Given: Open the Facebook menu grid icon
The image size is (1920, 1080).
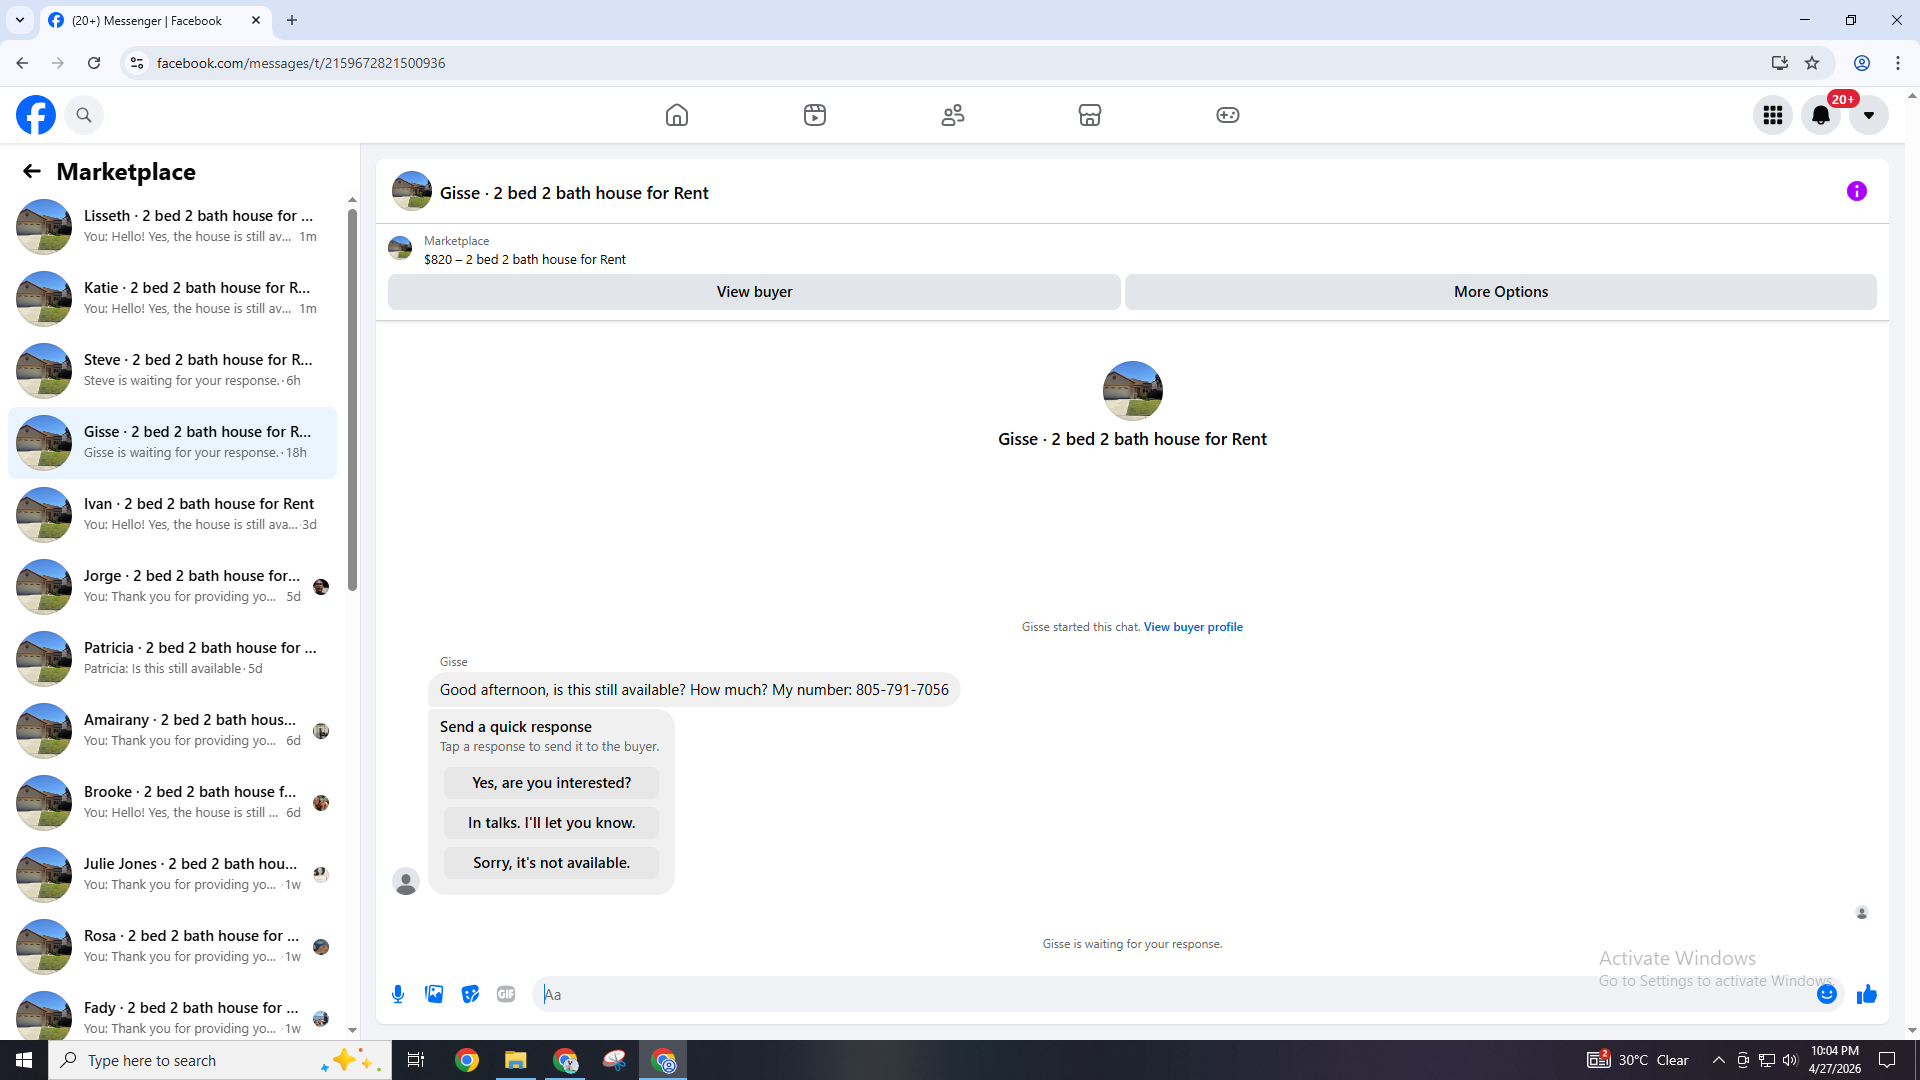Looking at the screenshot, I should coord(1772,115).
